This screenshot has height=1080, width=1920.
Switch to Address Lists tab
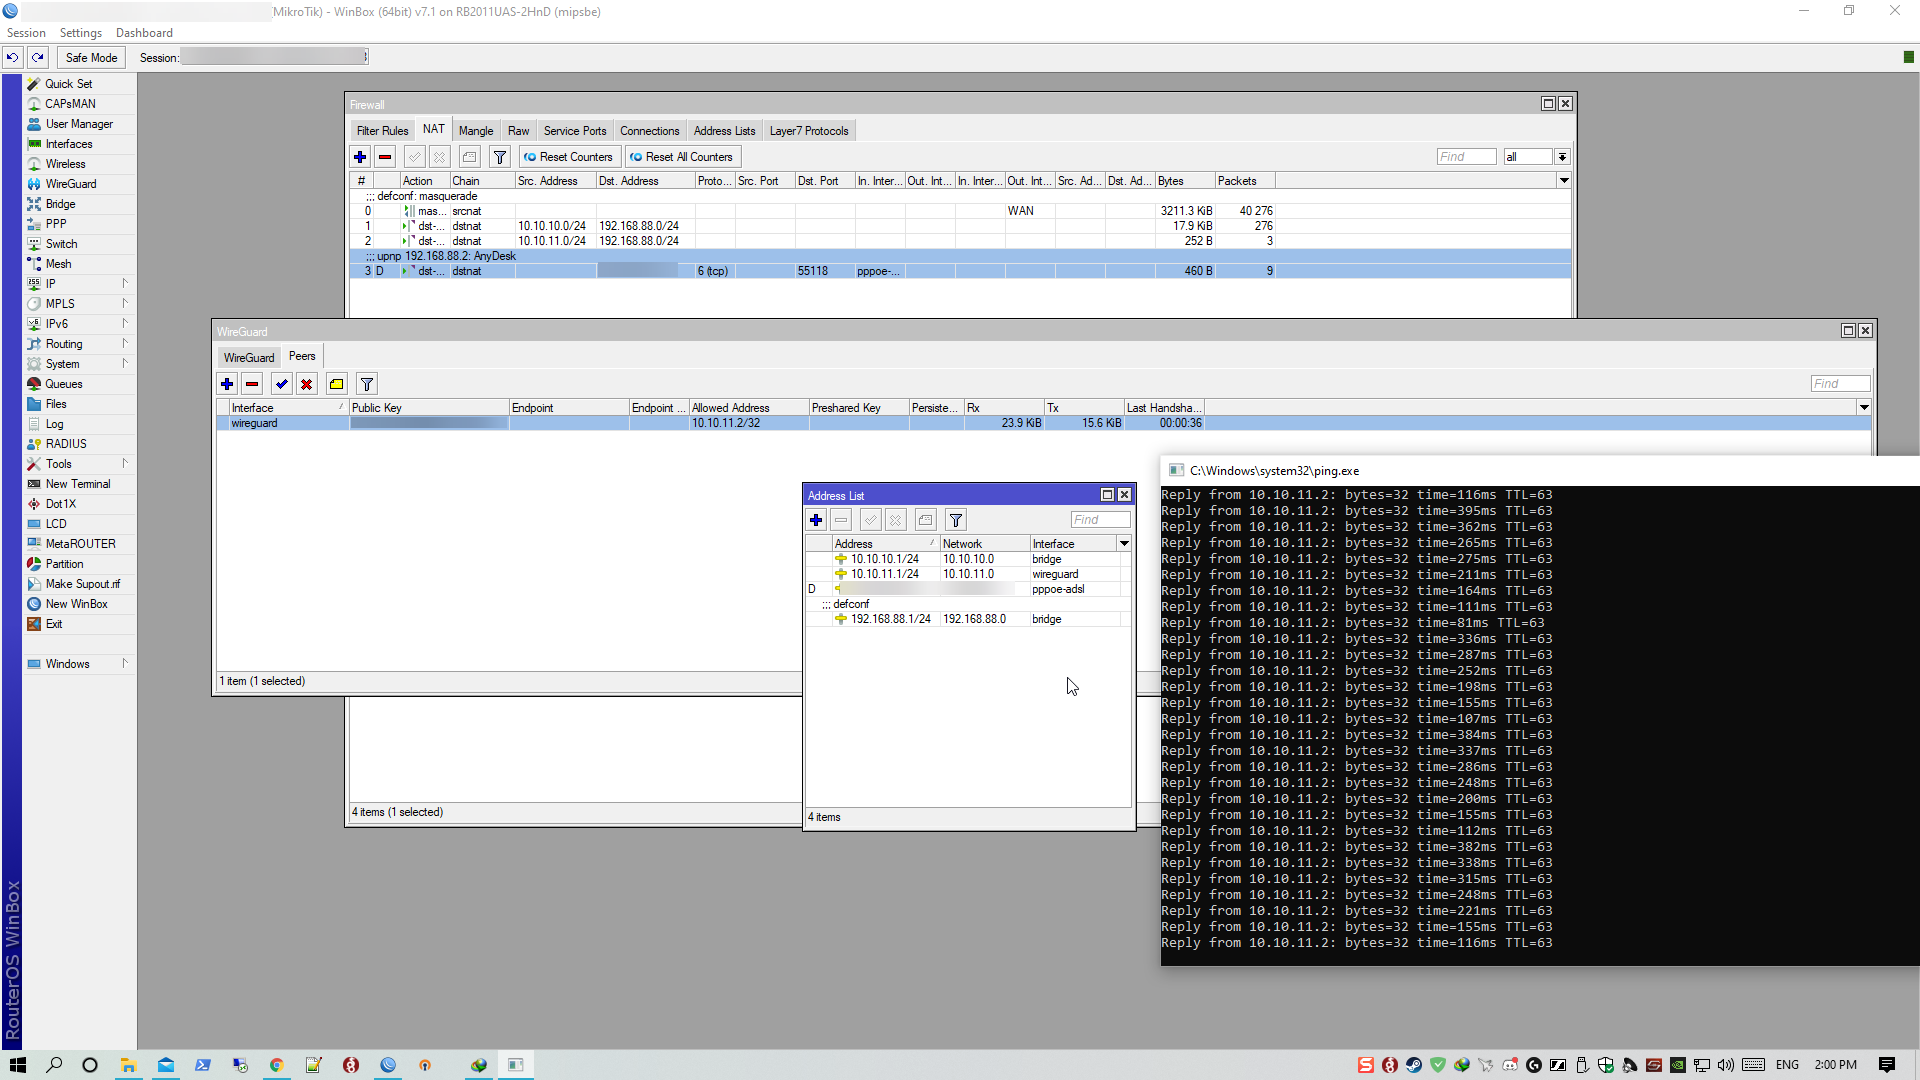click(724, 131)
